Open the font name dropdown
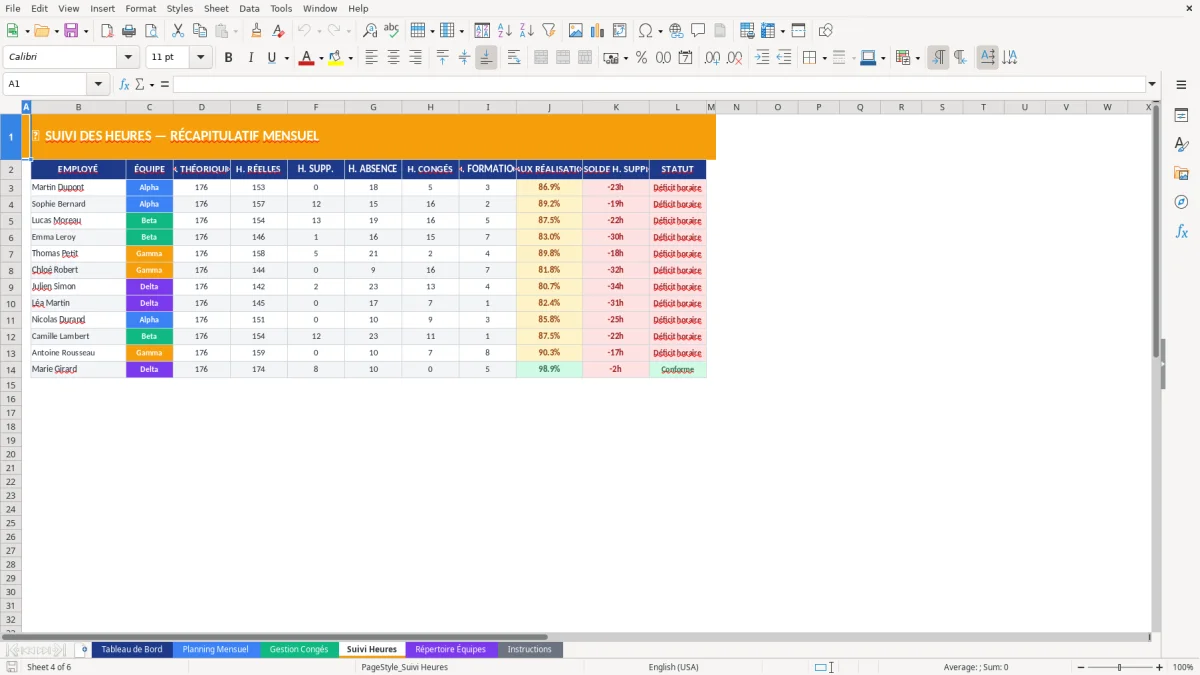 (127, 57)
